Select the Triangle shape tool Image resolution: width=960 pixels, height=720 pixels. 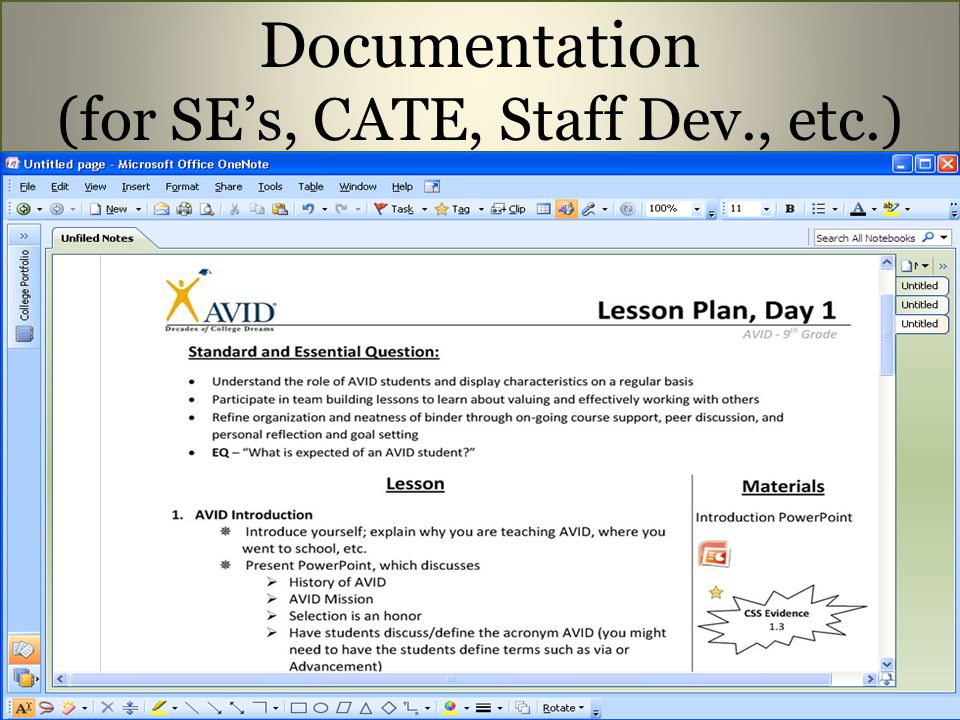pos(366,708)
